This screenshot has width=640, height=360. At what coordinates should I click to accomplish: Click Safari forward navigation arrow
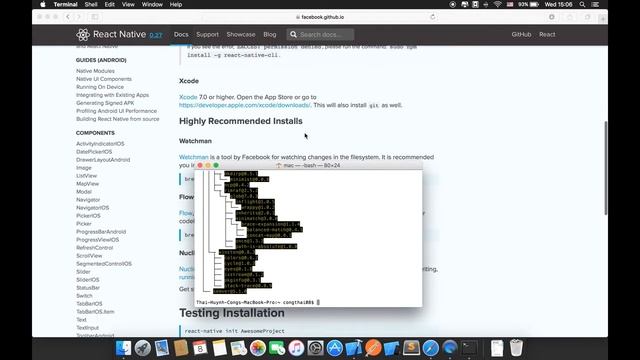(x=79, y=17)
